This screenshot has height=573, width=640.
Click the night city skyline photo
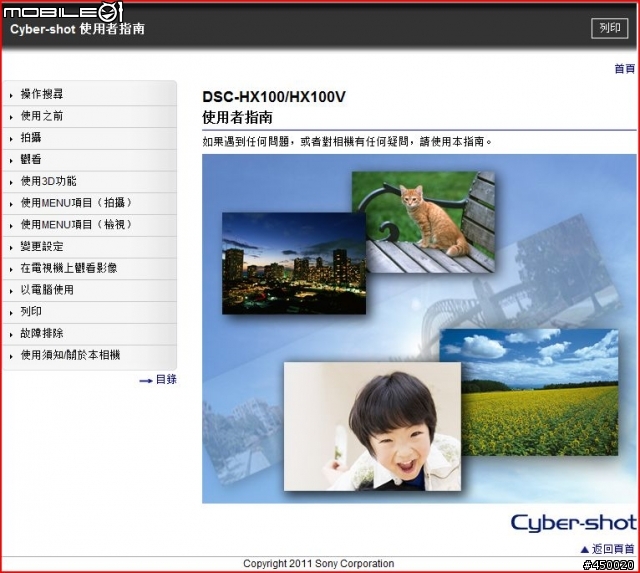[294, 263]
